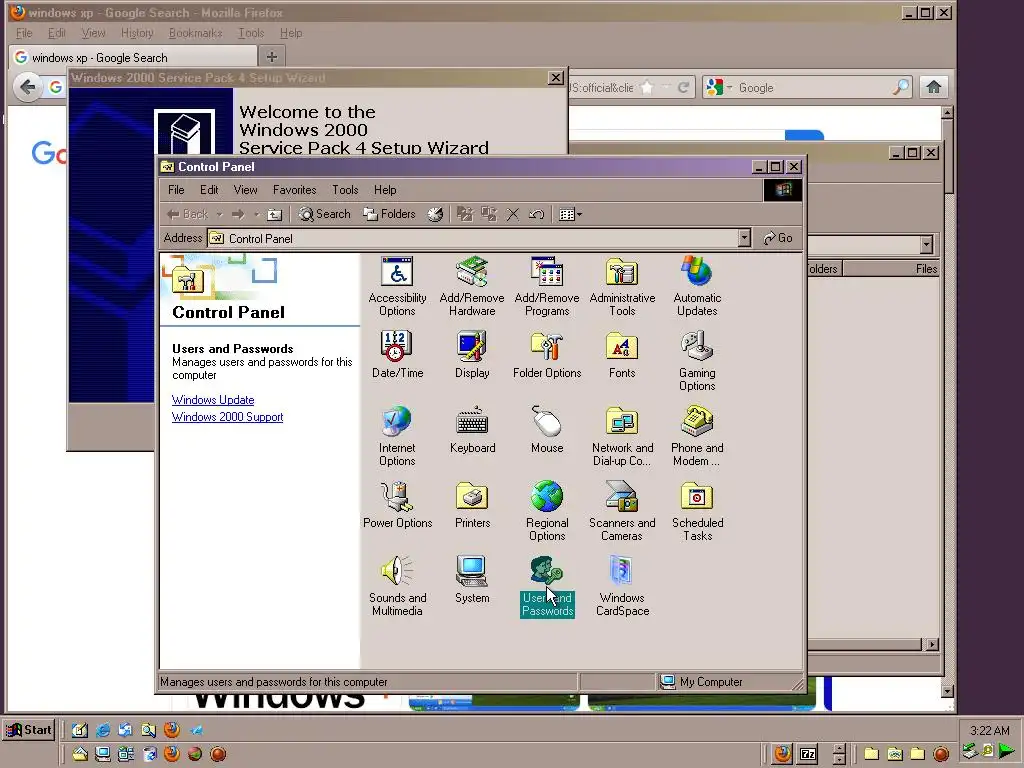Open Forward button history dropdown arrow
The height and width of the screenshot is (768, 1024).
[x=257, y=214]
